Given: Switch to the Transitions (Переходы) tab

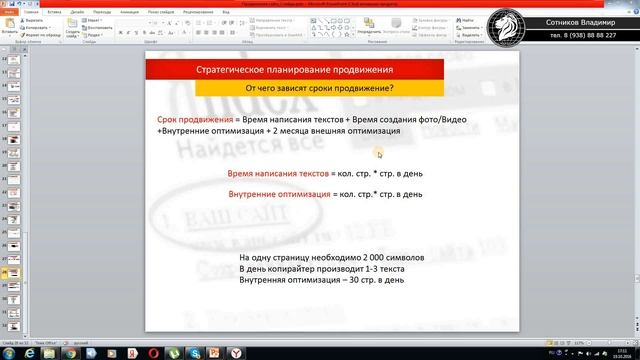Looking at the screenshot, I should (102, 12).
